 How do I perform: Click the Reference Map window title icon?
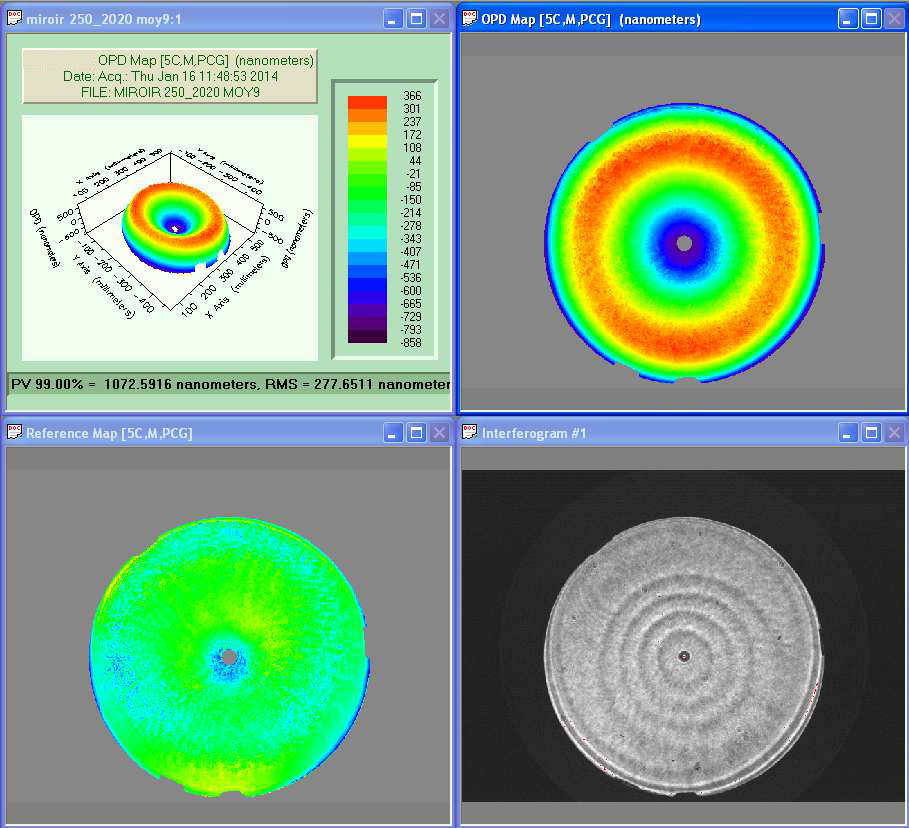[x=14, y=432]
